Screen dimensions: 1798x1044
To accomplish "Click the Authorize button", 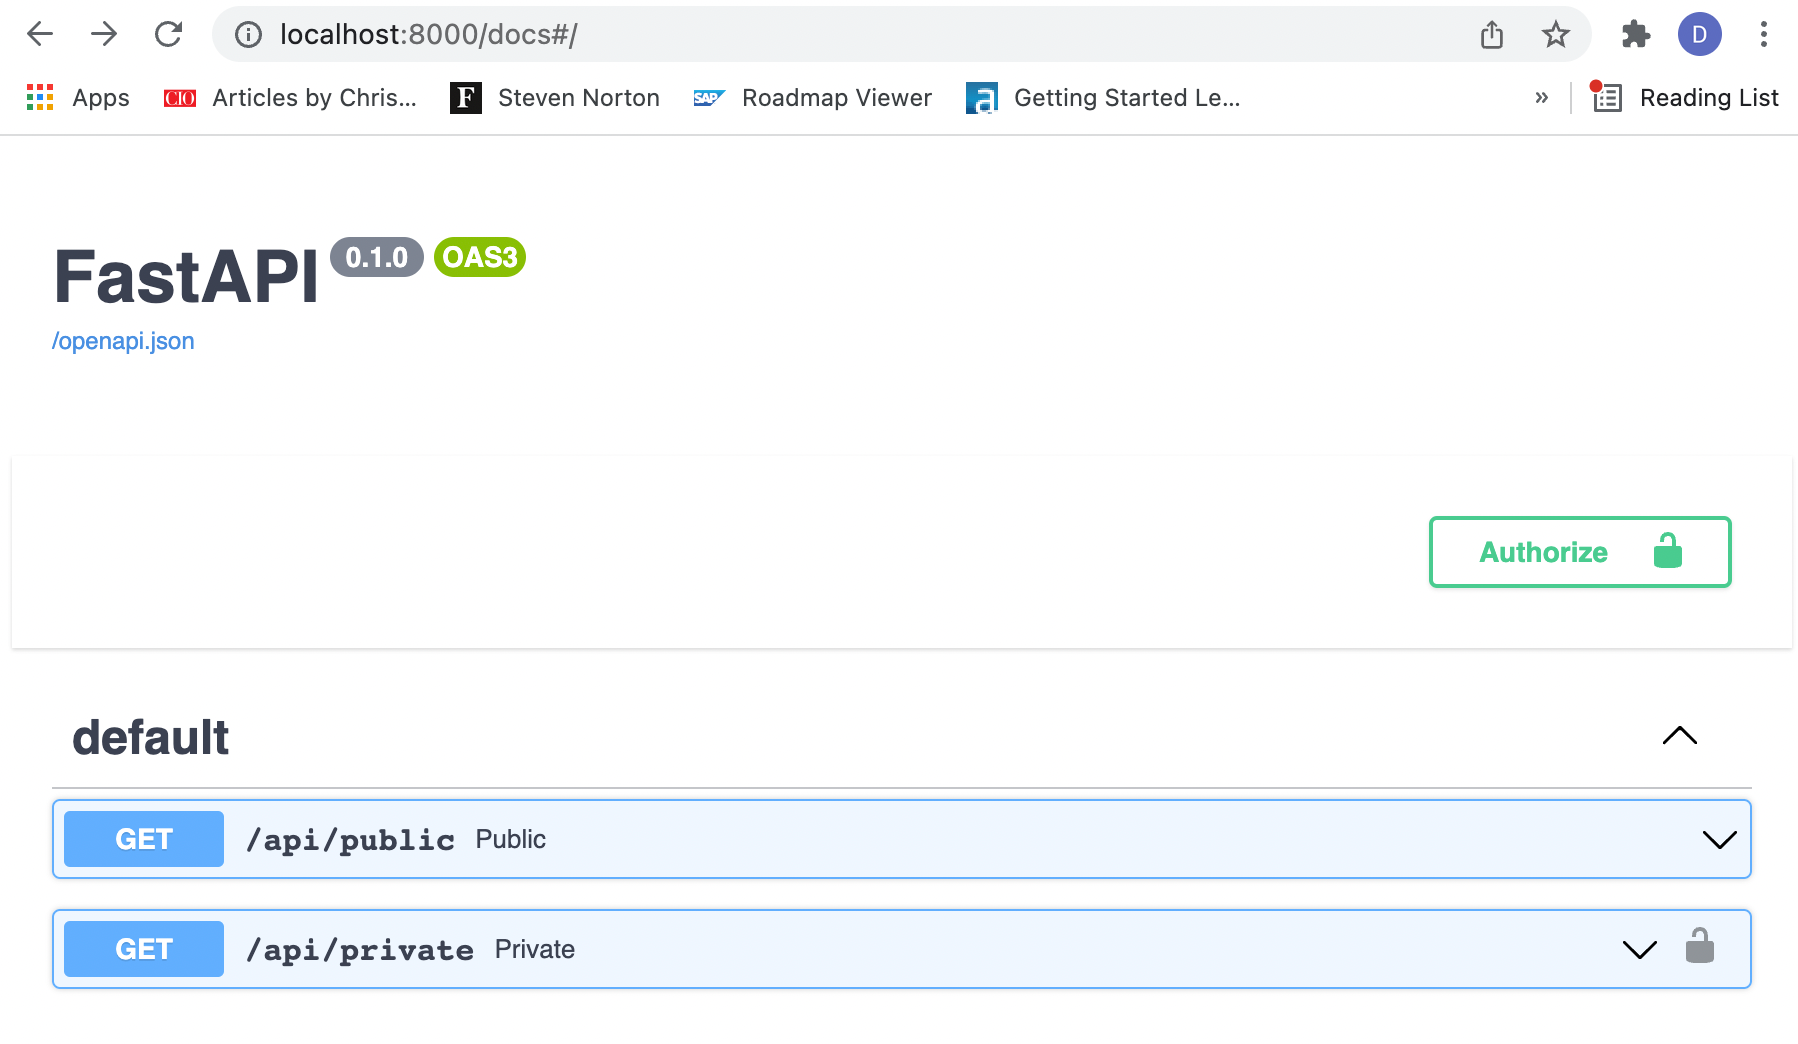I will tap(1579, 552).
